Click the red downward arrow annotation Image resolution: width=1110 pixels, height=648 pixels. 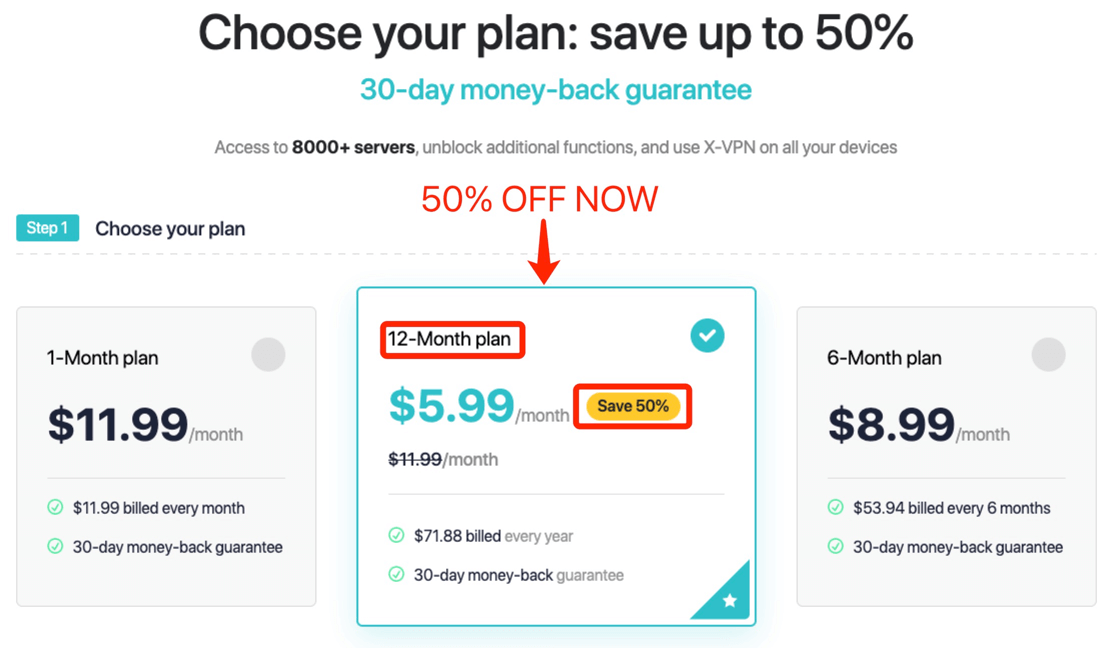pyautogui.click(x=544, y=252)
